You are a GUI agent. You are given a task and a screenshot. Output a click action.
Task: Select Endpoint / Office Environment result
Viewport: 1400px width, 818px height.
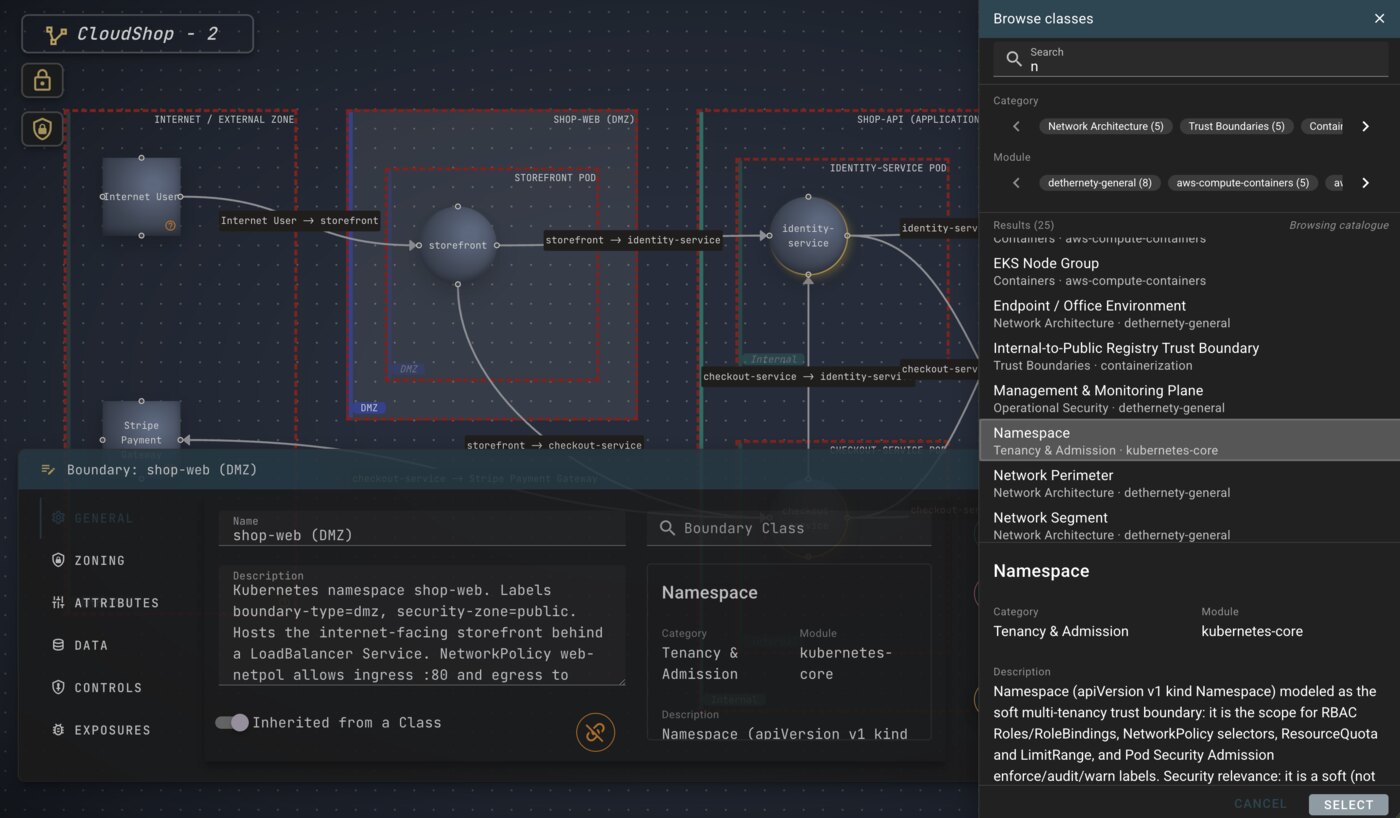tap(1189, 314)
